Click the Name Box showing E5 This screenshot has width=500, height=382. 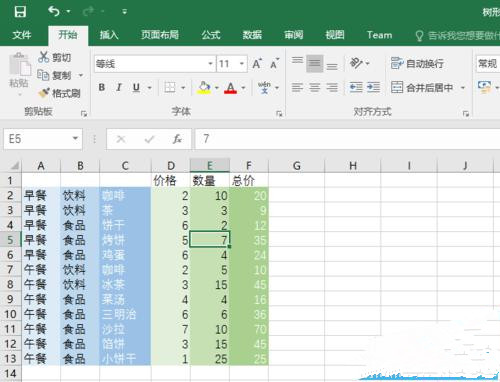point(37,139)
